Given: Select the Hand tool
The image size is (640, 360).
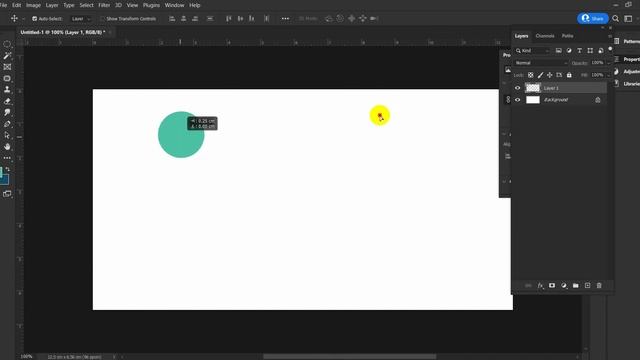Looking at the screenshot, I should point(7,147).
